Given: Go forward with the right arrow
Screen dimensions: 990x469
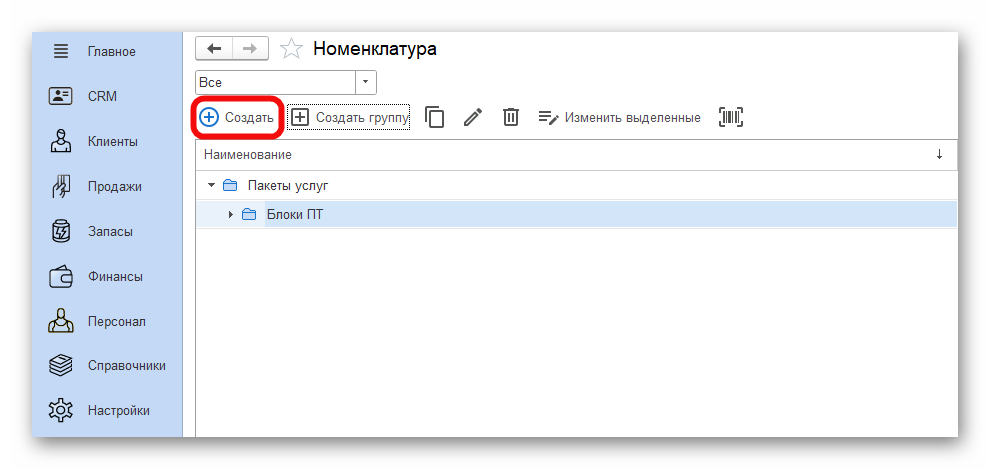Looking at the screenshot, I should point(250,49).
